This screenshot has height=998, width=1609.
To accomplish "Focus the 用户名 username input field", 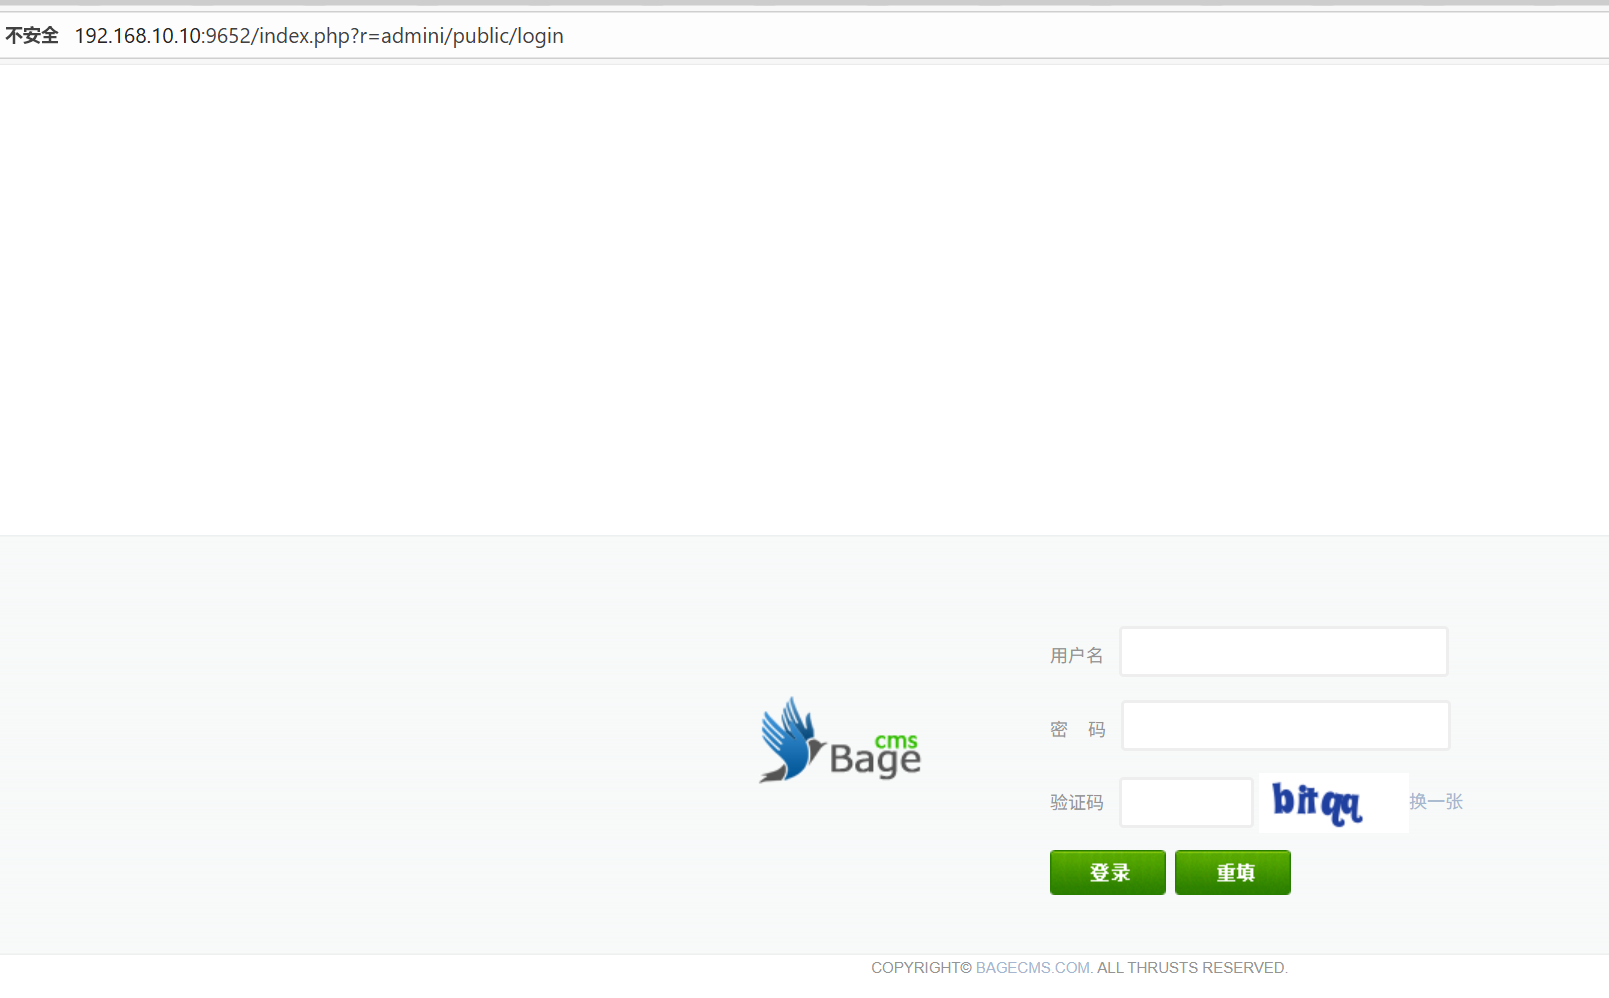I will [1284, 652].
